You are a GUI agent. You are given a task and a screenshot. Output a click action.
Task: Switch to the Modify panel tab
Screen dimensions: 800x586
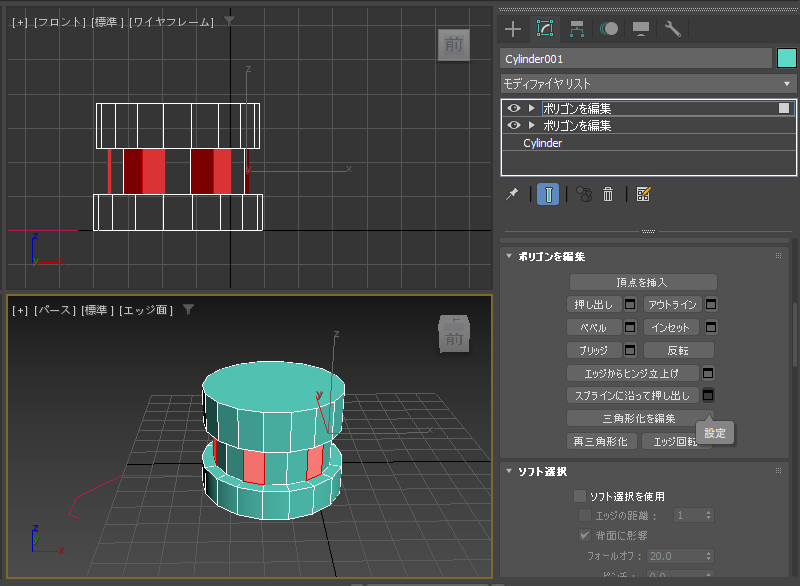545,29
